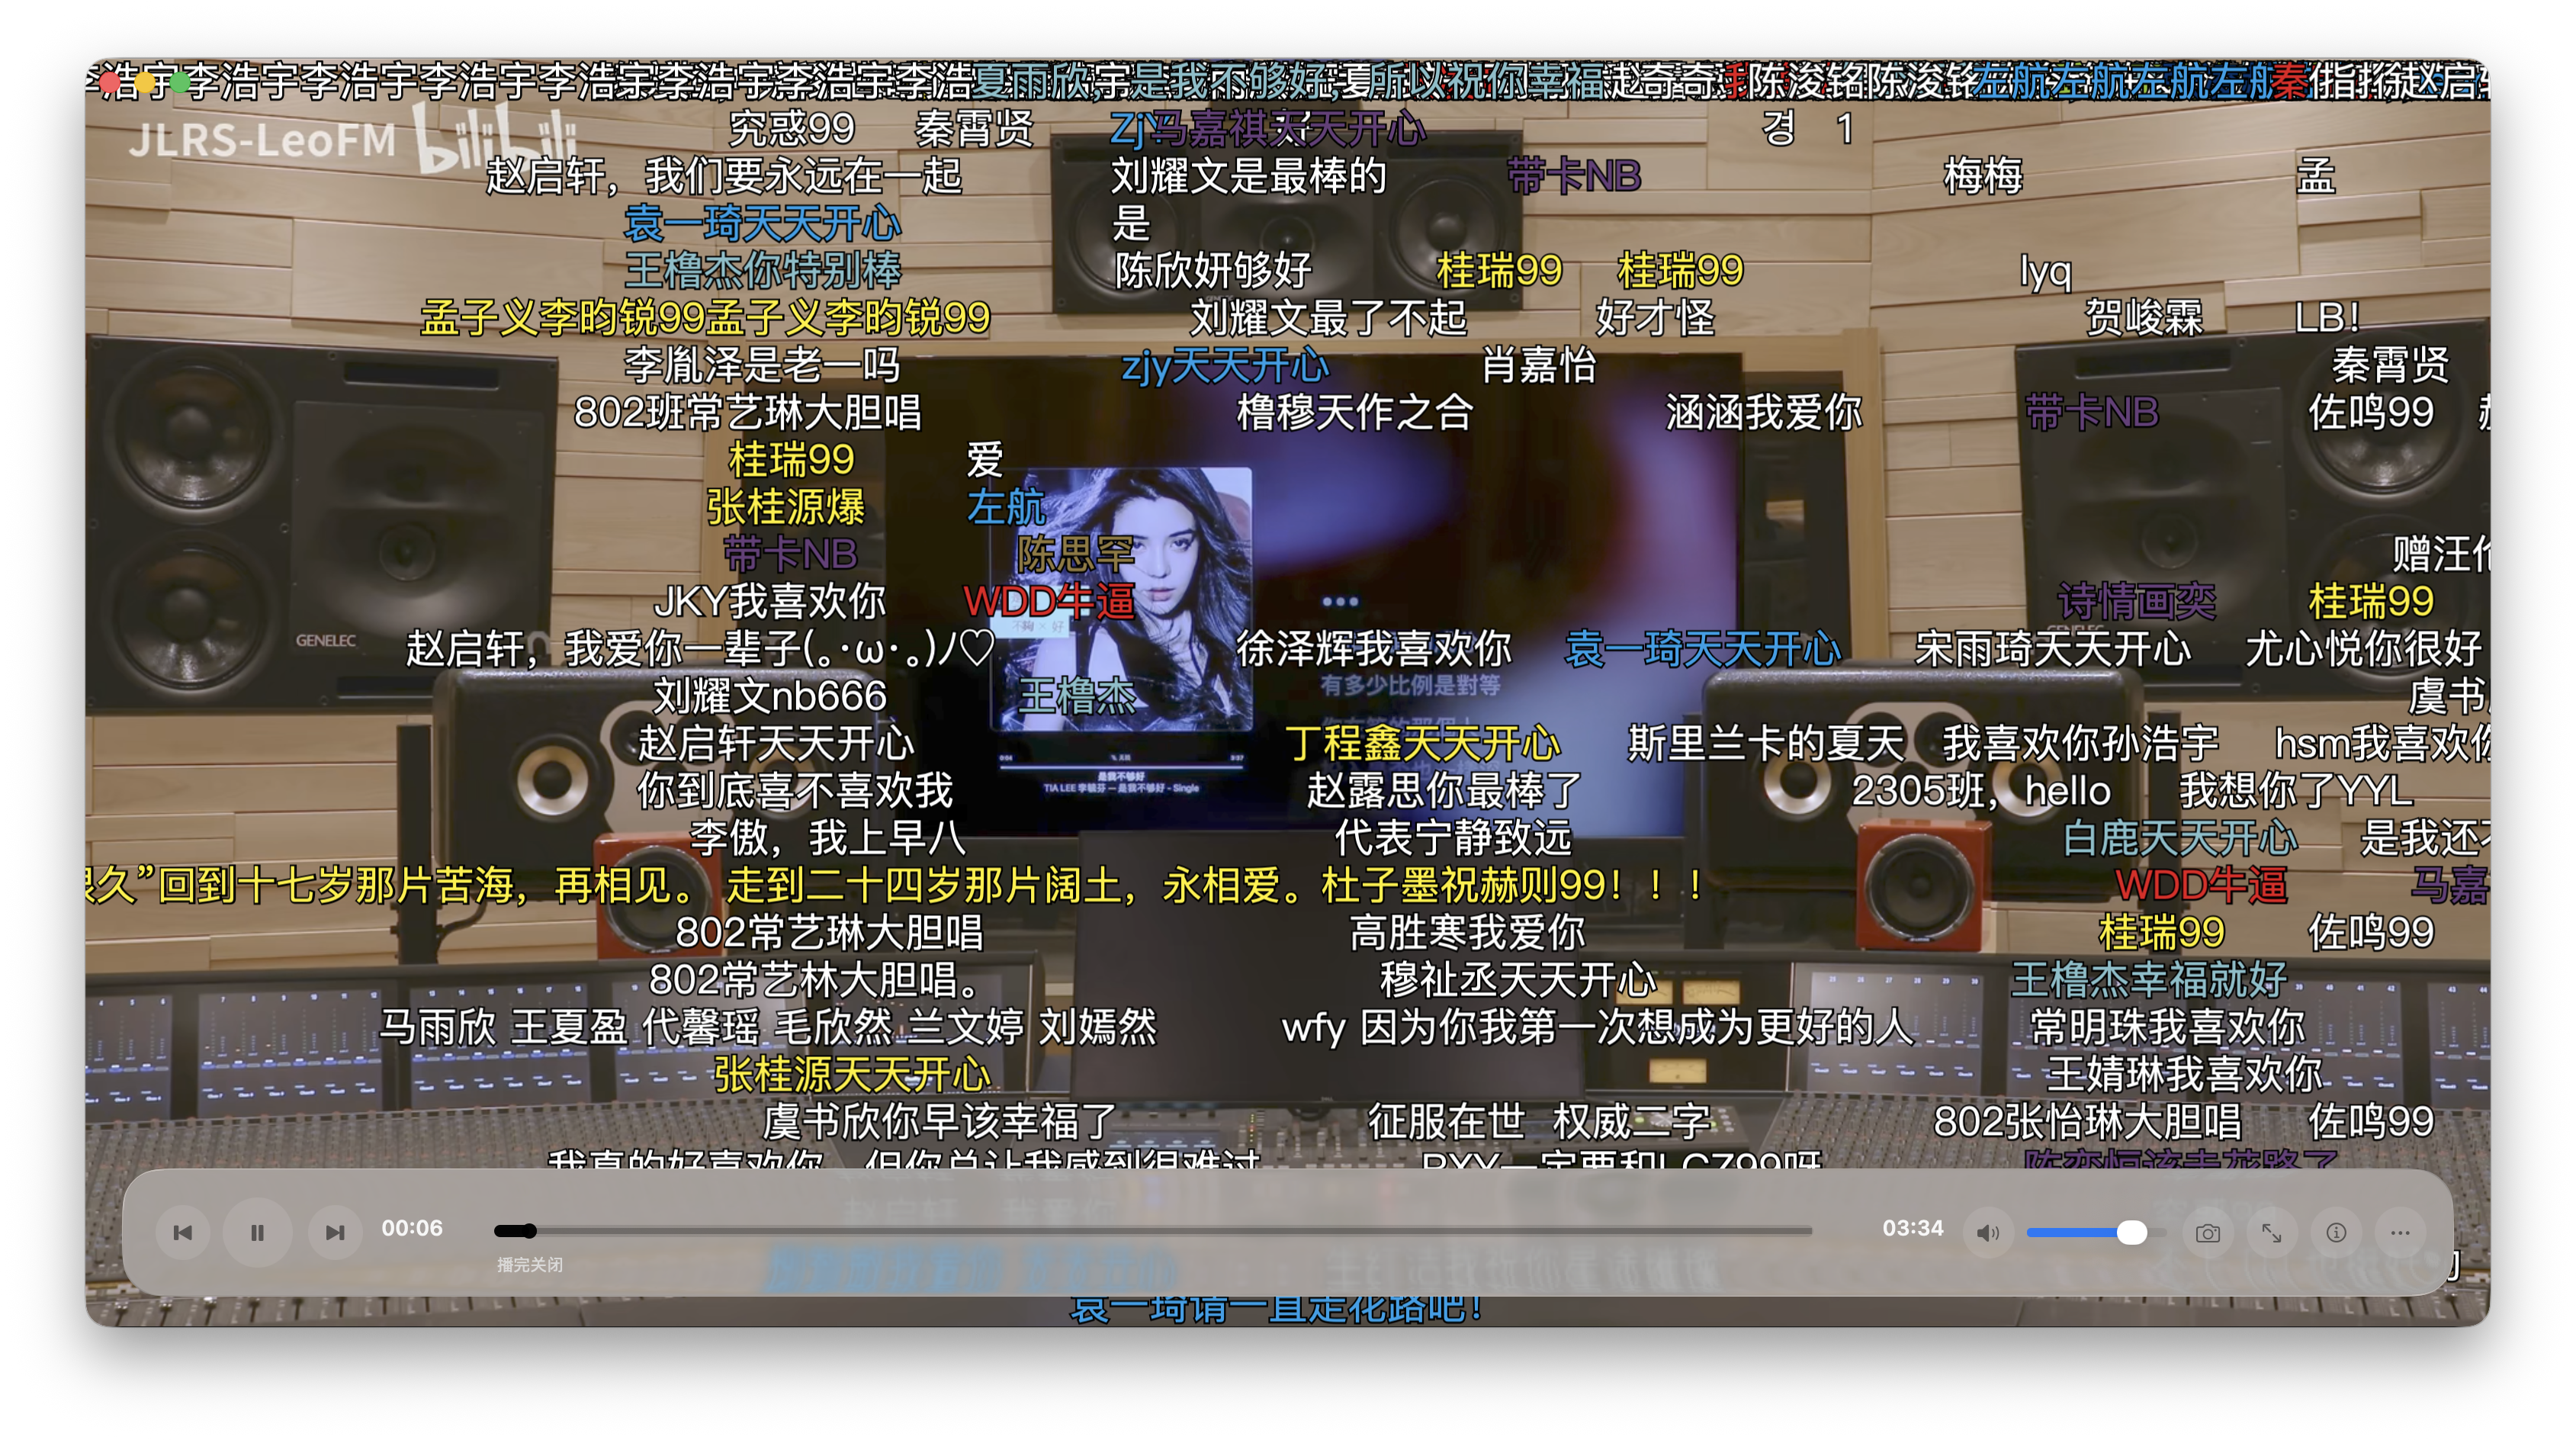This screenshot has width=2576, height=1440.
Task: Enter fullscreen with the expand arrows icon
Action: coord(2272,1232)
